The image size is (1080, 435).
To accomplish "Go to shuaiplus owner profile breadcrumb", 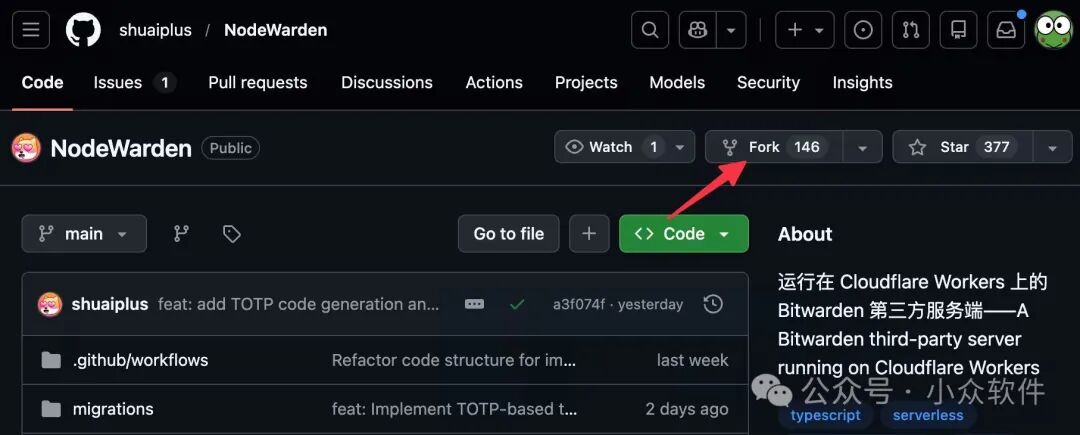I will 156,30.
